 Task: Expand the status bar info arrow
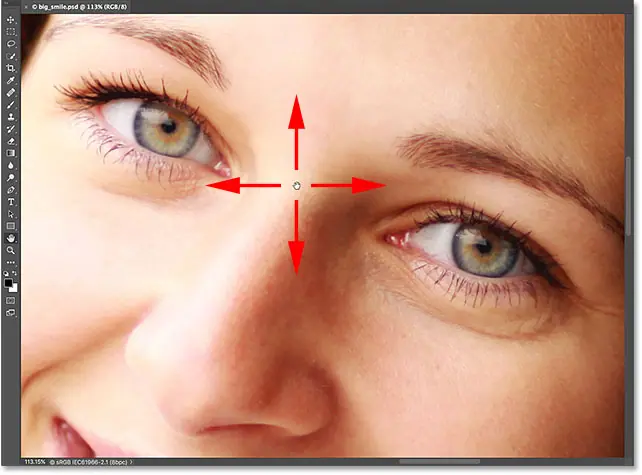click(x=132, y=462)
